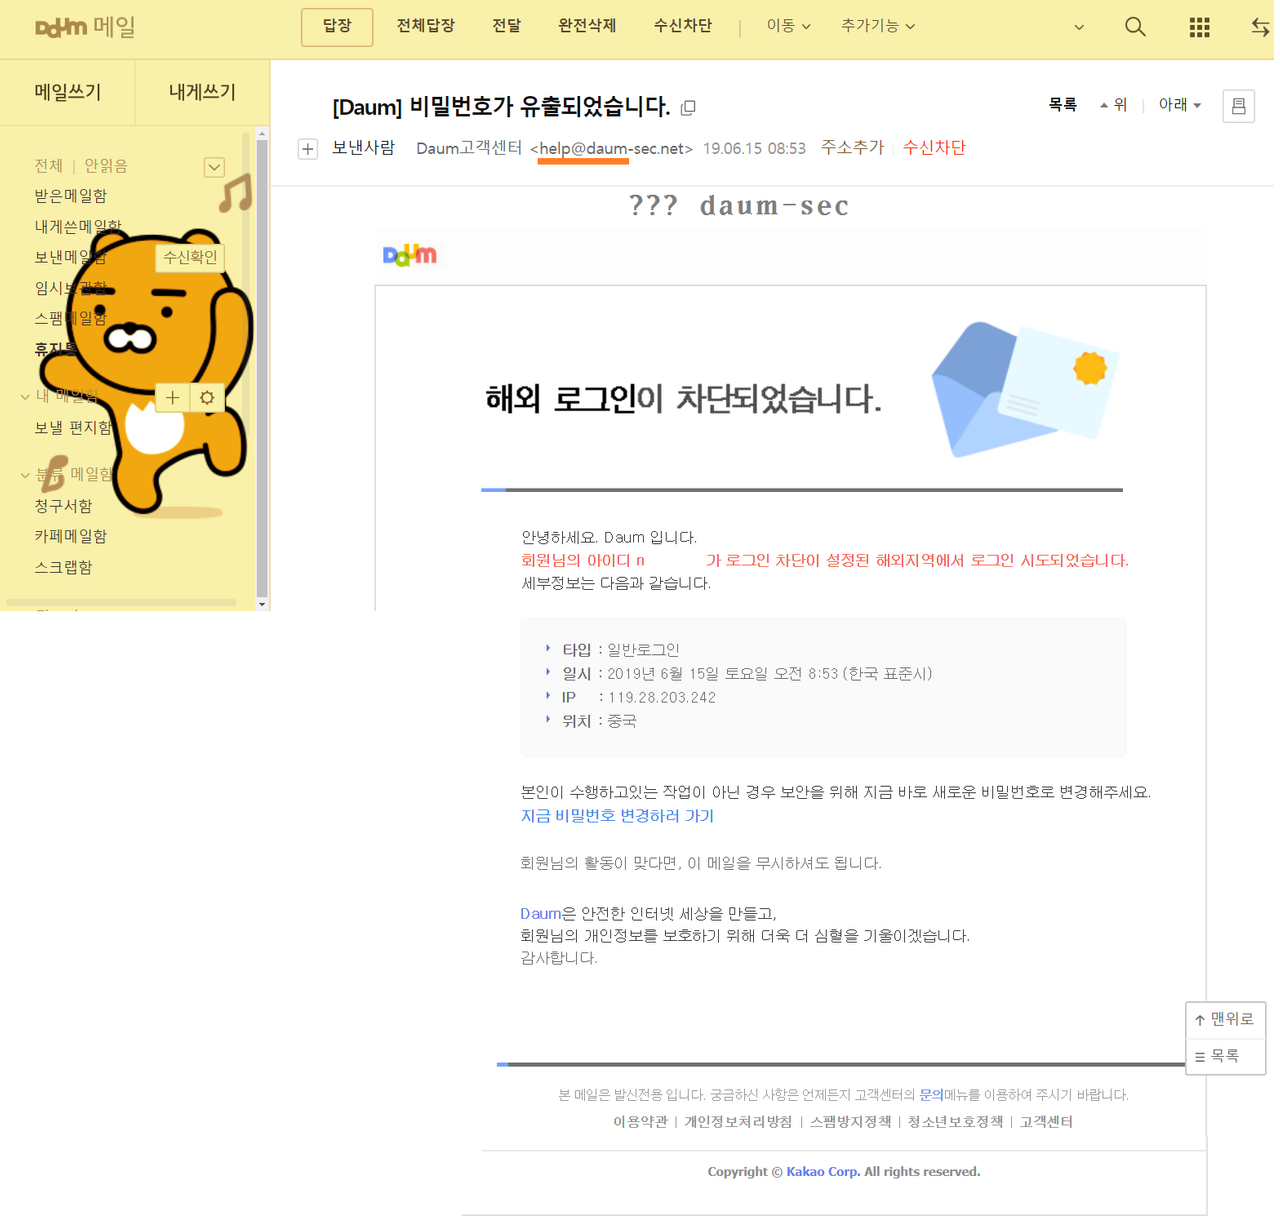Image resolution: width=1280 pixels, height=1220 pixels.
Task: Expand sender details with plus icon
Action: (x=308, y=149)
